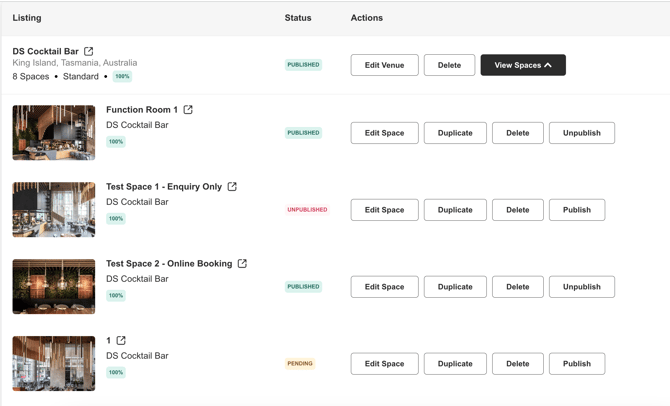Delete the DS Cocktail Bar venue
The image size is (670, 406).
pyautogui.click(x=449, y=65)
